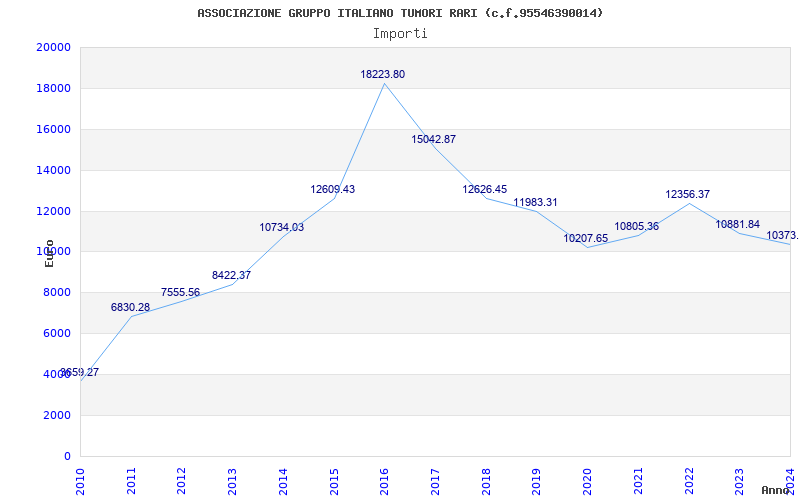The height and width of the screenshot is (500, 800).
Task: Click the 2010 x-axis year label
Action: (80, 480)
